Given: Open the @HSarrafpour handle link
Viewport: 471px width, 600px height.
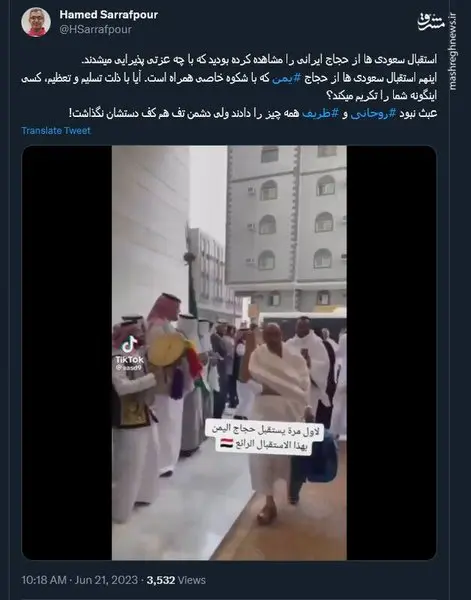Looking at the screenshot, I should click(96, 29).
